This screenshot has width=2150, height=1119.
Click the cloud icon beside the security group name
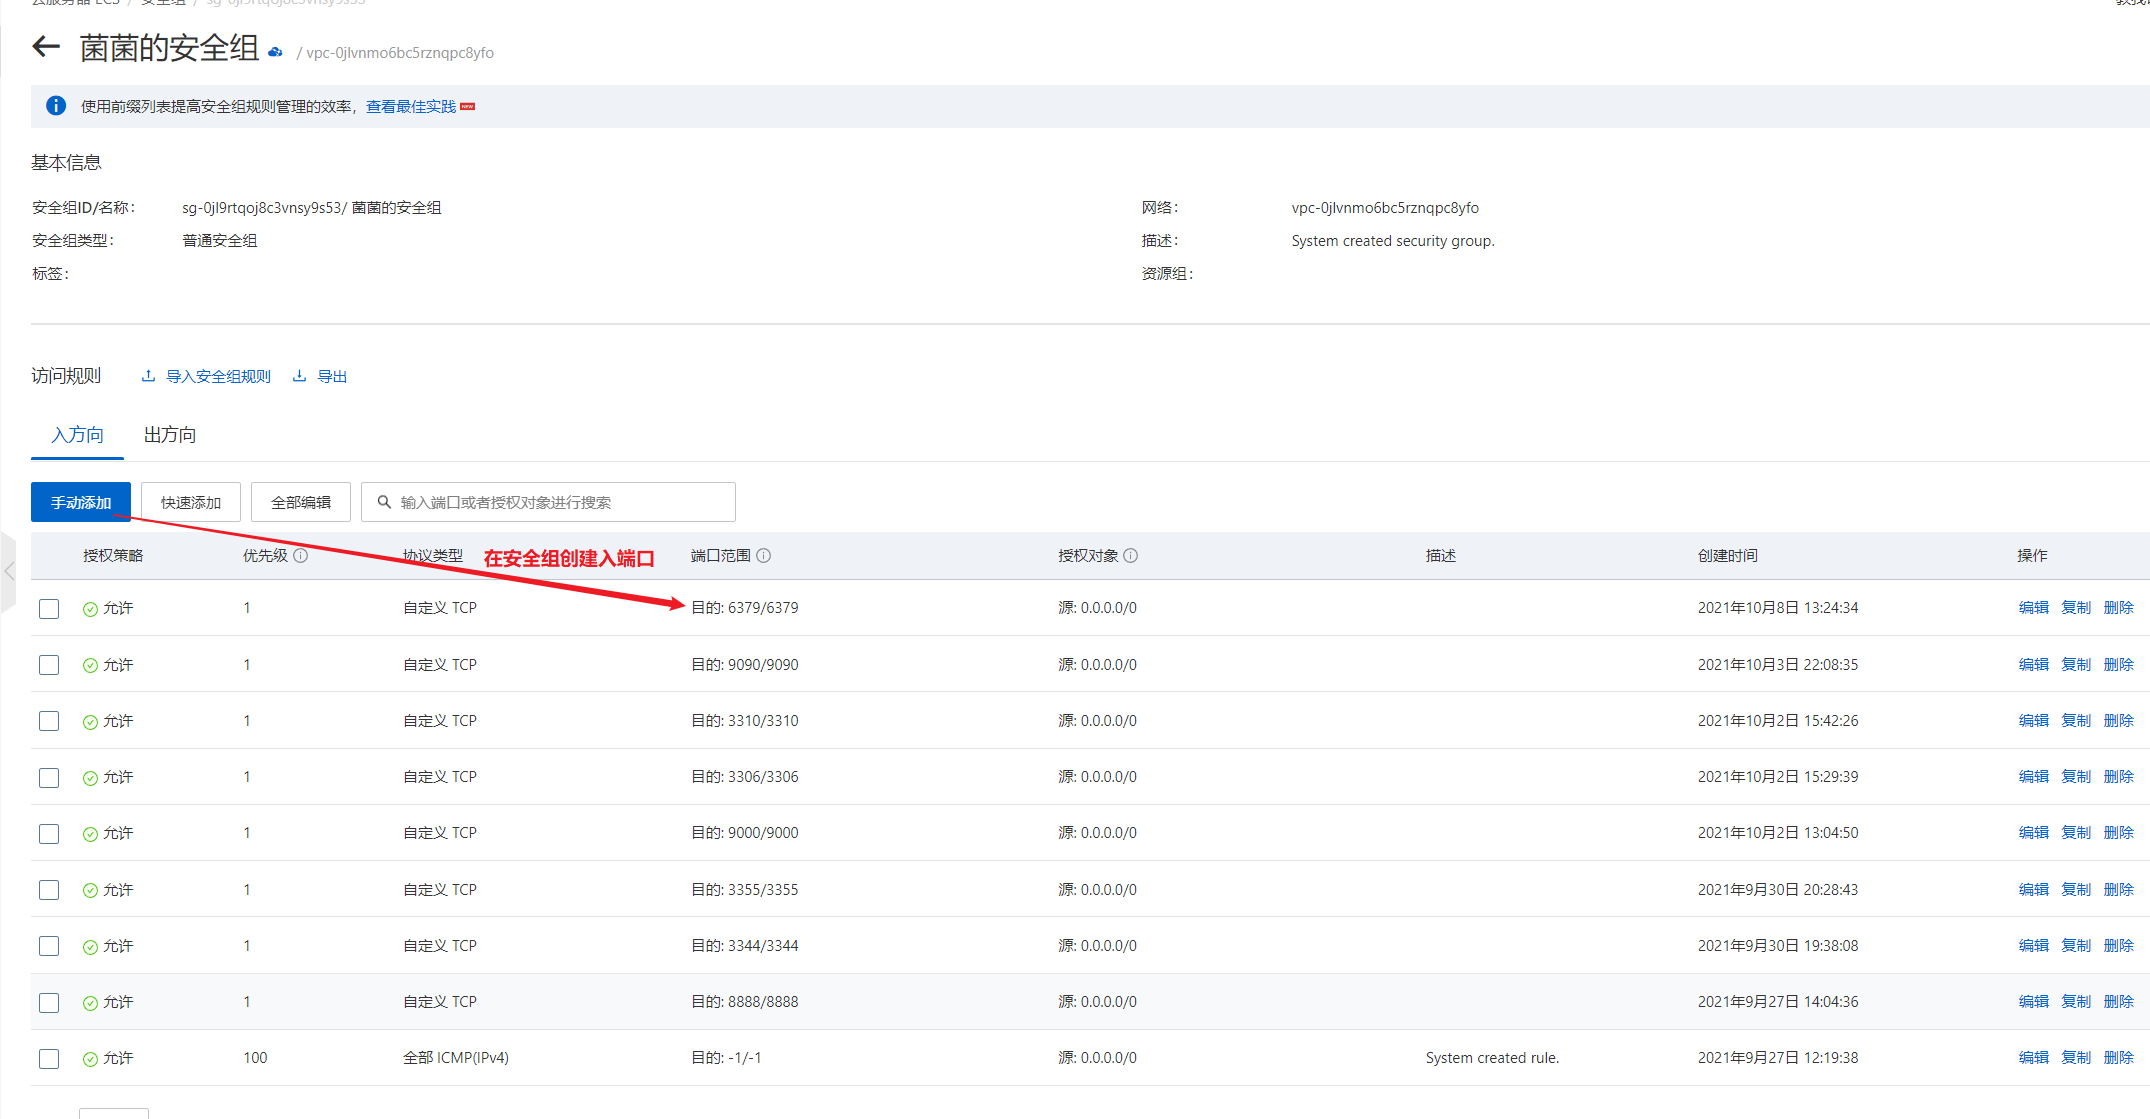click(x=275, y=52)
